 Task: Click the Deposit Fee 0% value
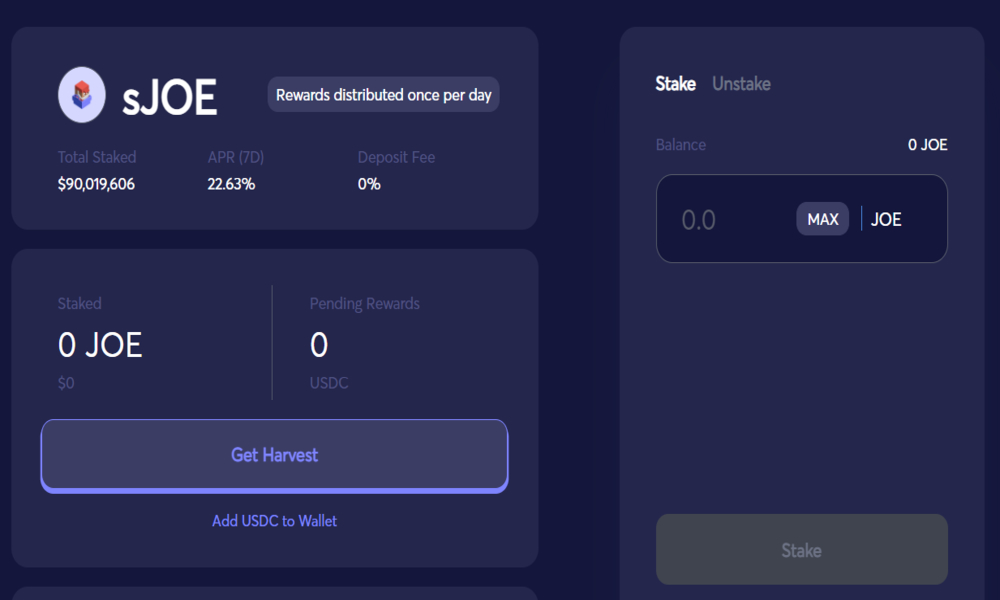(x=369, y=184)
